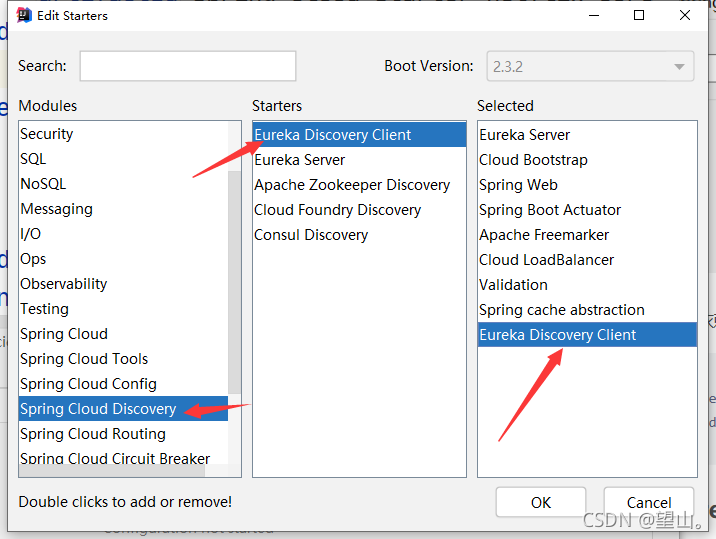716x539 pixels.
Task: Select Observability module
Action: click(123, 284)
